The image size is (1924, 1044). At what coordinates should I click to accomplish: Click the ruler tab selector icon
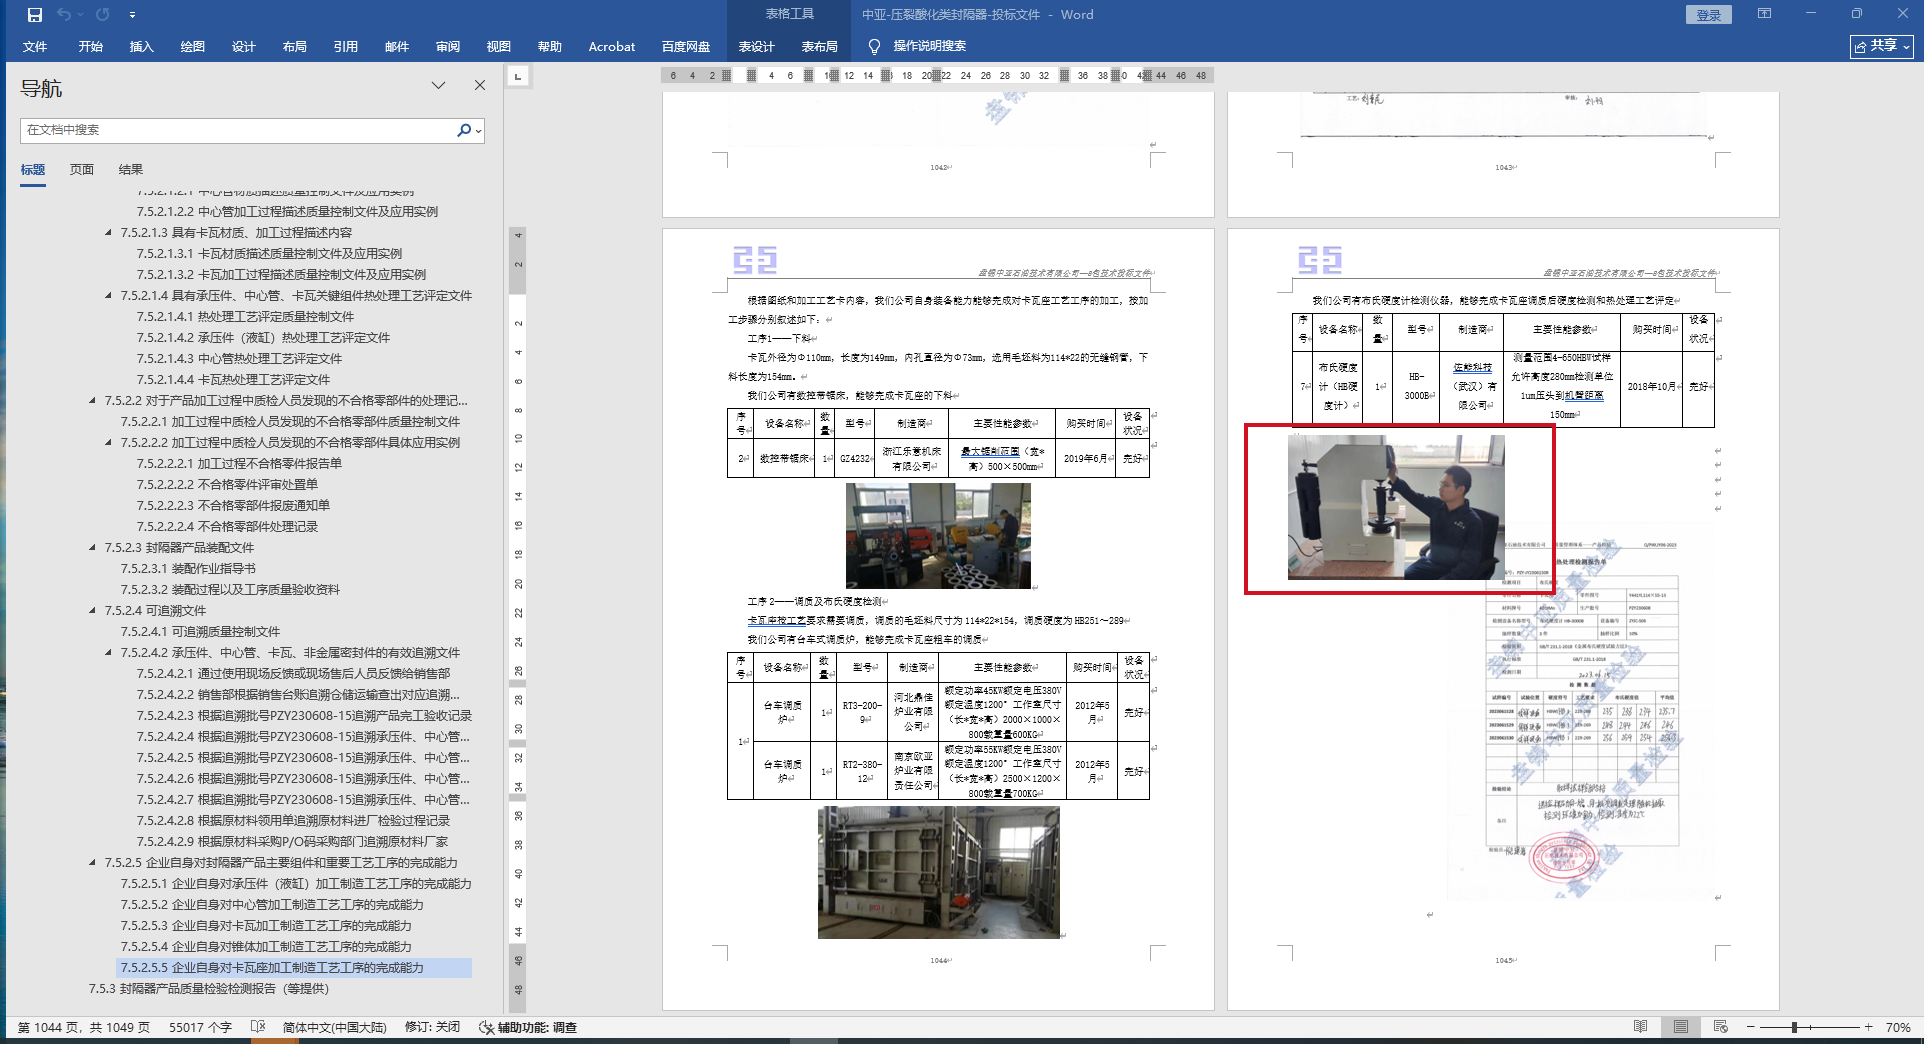pyautogui.click(x=518, y=76)
